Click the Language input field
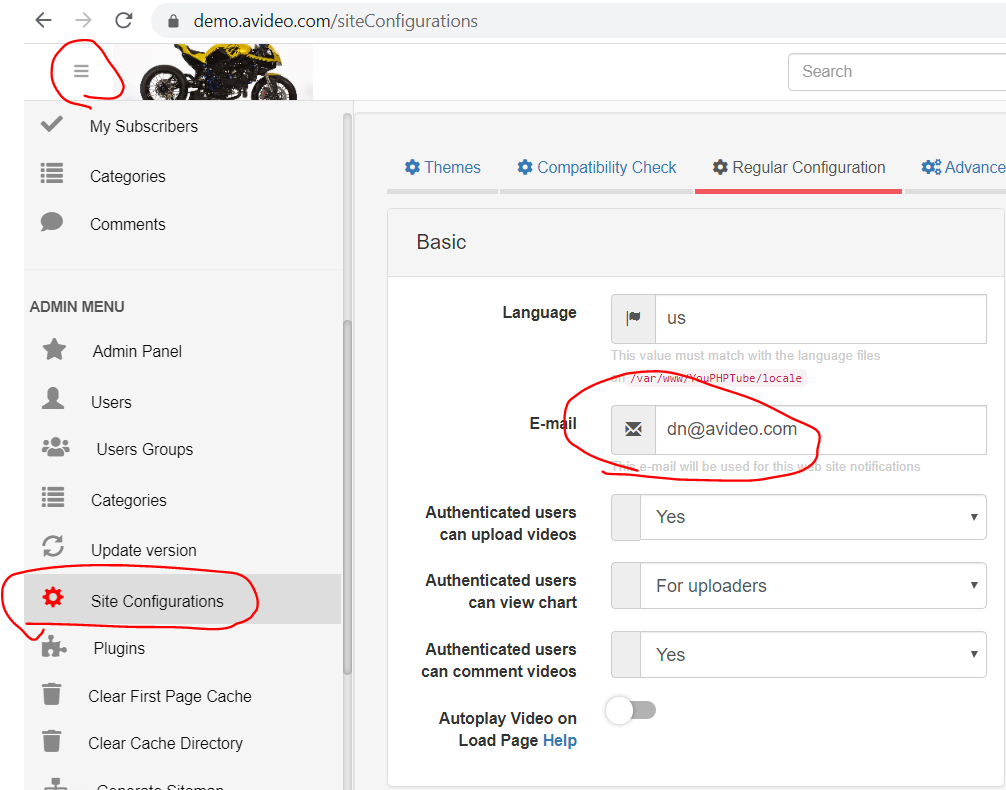The height and width of the screenshot is (790, 1006). [821, 319]
